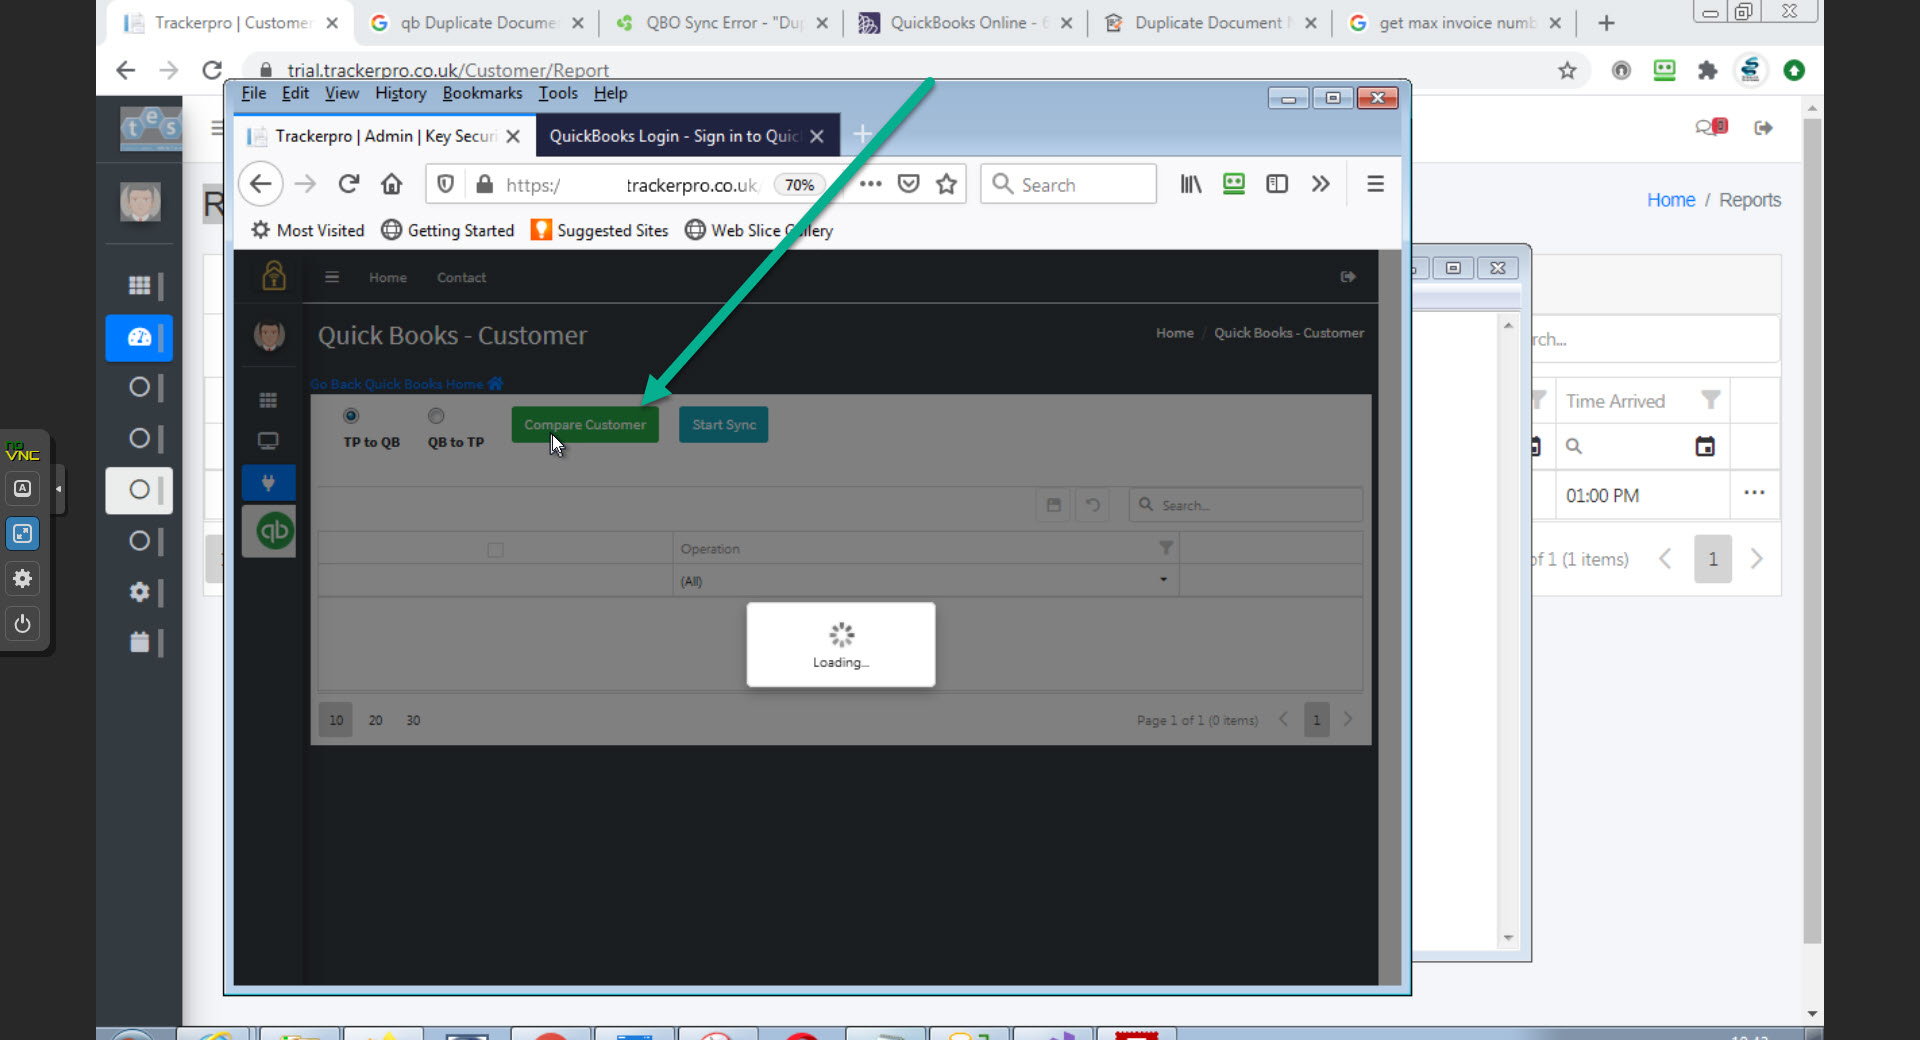
Task: Select the monitor icon in dark sidebar
Action: (268, 441)
